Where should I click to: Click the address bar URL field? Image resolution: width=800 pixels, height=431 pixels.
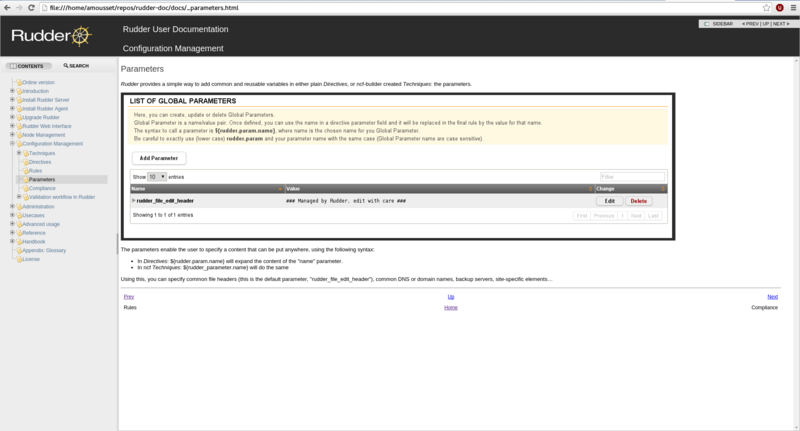coord(401,8)
